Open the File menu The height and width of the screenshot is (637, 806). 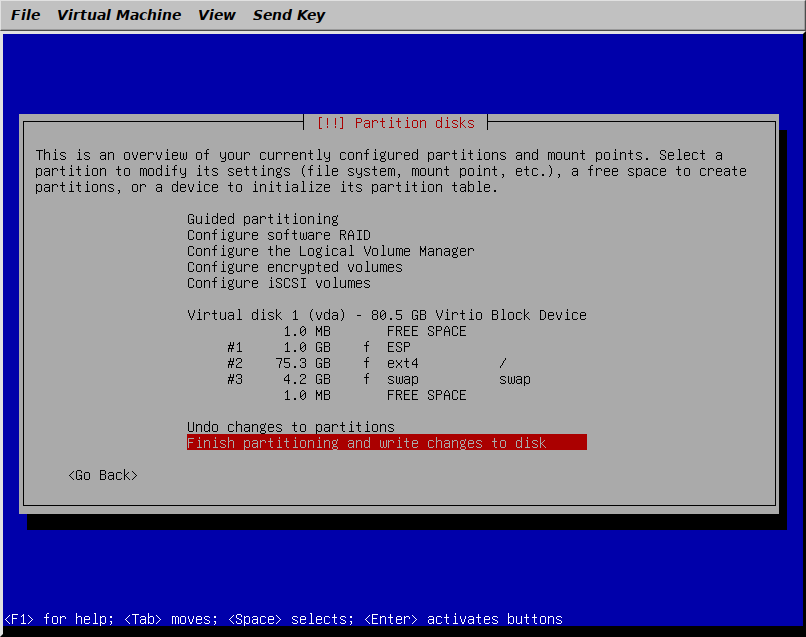(26, 15)
